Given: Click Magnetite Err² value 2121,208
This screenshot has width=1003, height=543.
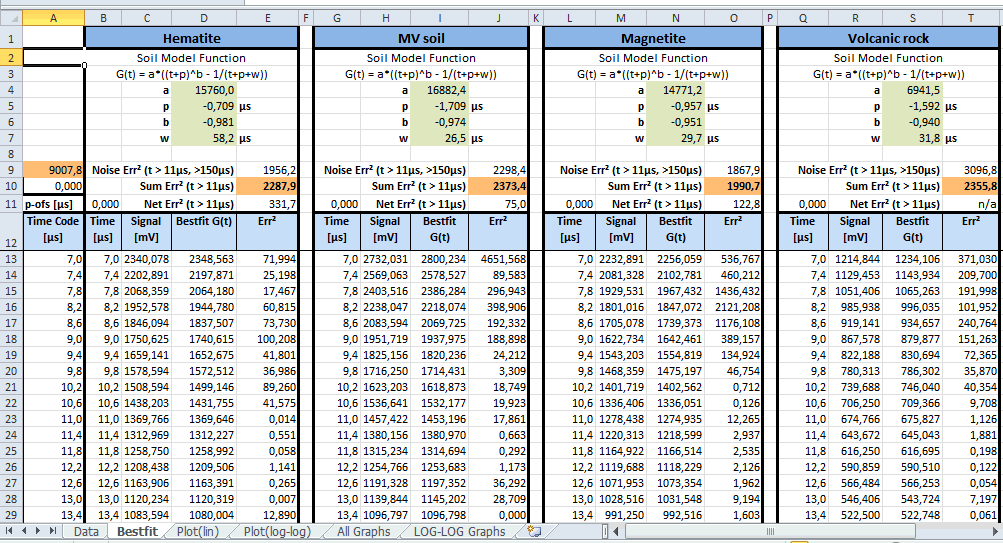Looking at the screenshot, I should (733, 307).
